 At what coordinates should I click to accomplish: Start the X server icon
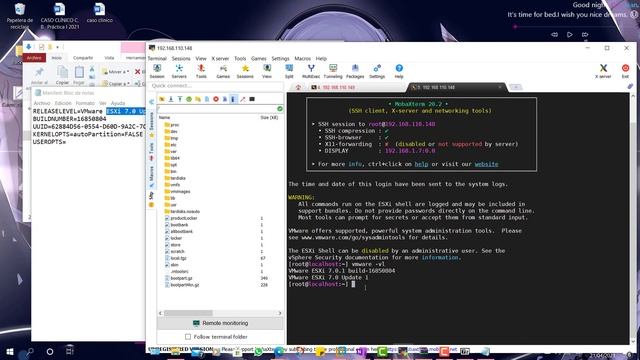(603, 71)
